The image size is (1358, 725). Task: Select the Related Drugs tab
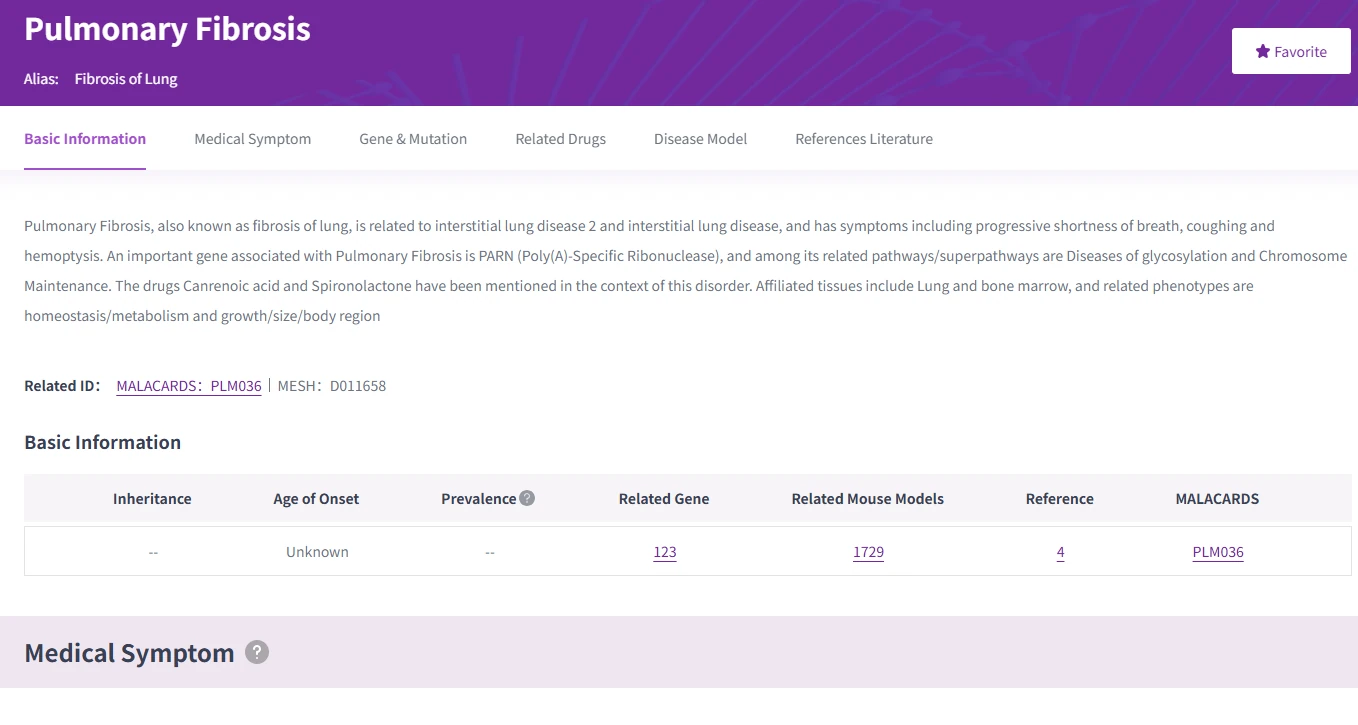tap(560, 139)
